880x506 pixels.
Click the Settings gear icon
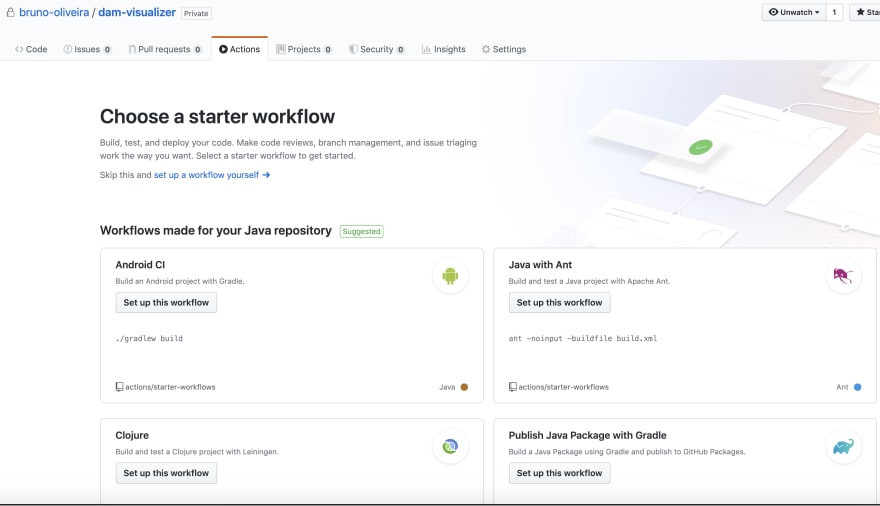486,49
